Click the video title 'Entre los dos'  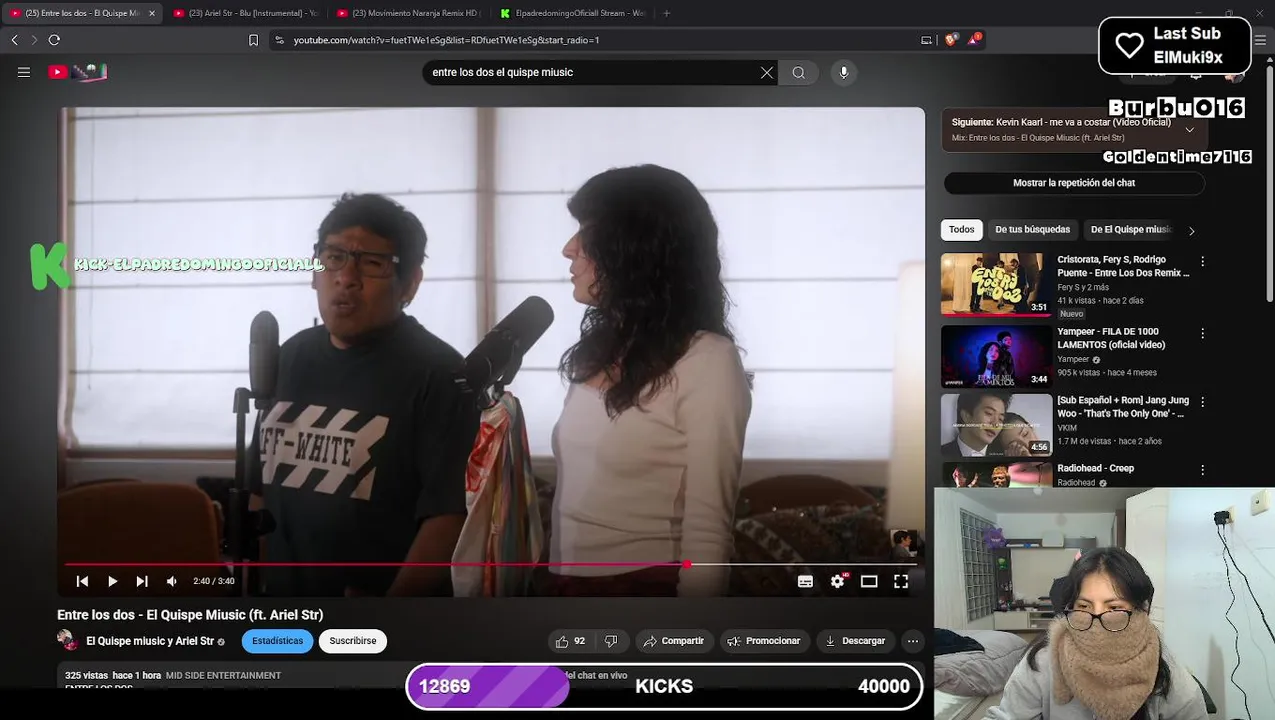[x=190, y=615]
